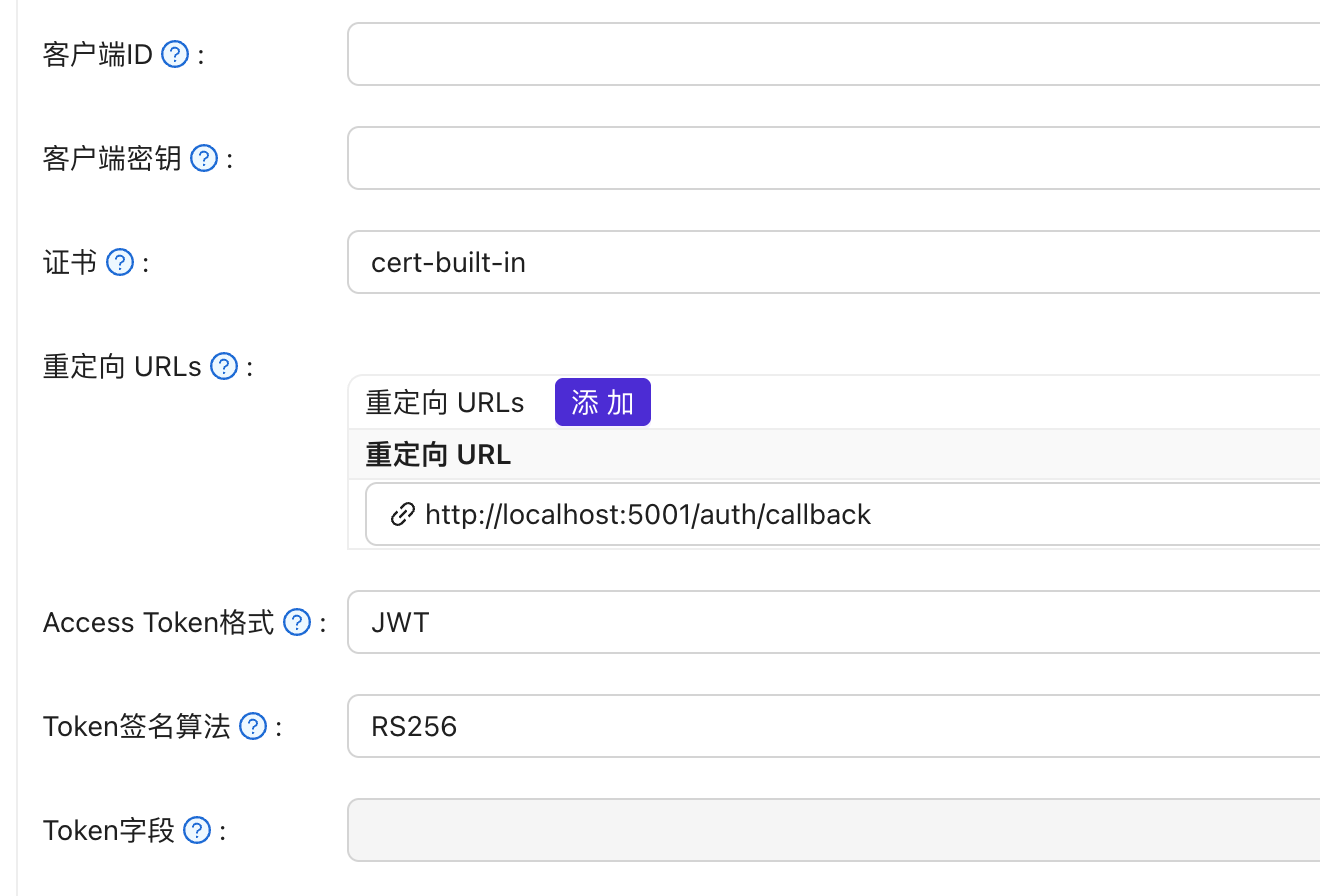
Task: Edit the localhost:5001 callback URL field
Action: pos(842,514)
